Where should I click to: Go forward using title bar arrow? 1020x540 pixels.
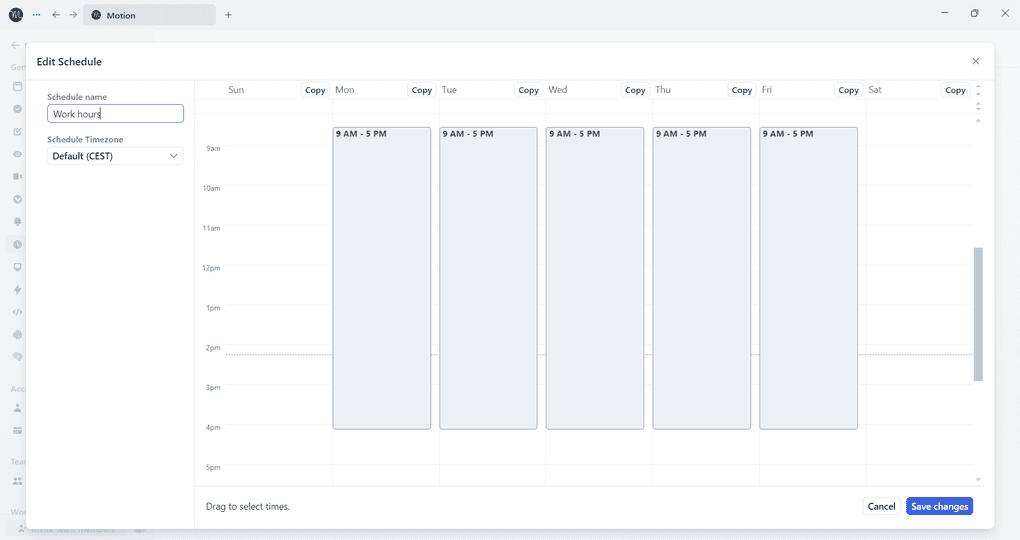pos(73,15)
